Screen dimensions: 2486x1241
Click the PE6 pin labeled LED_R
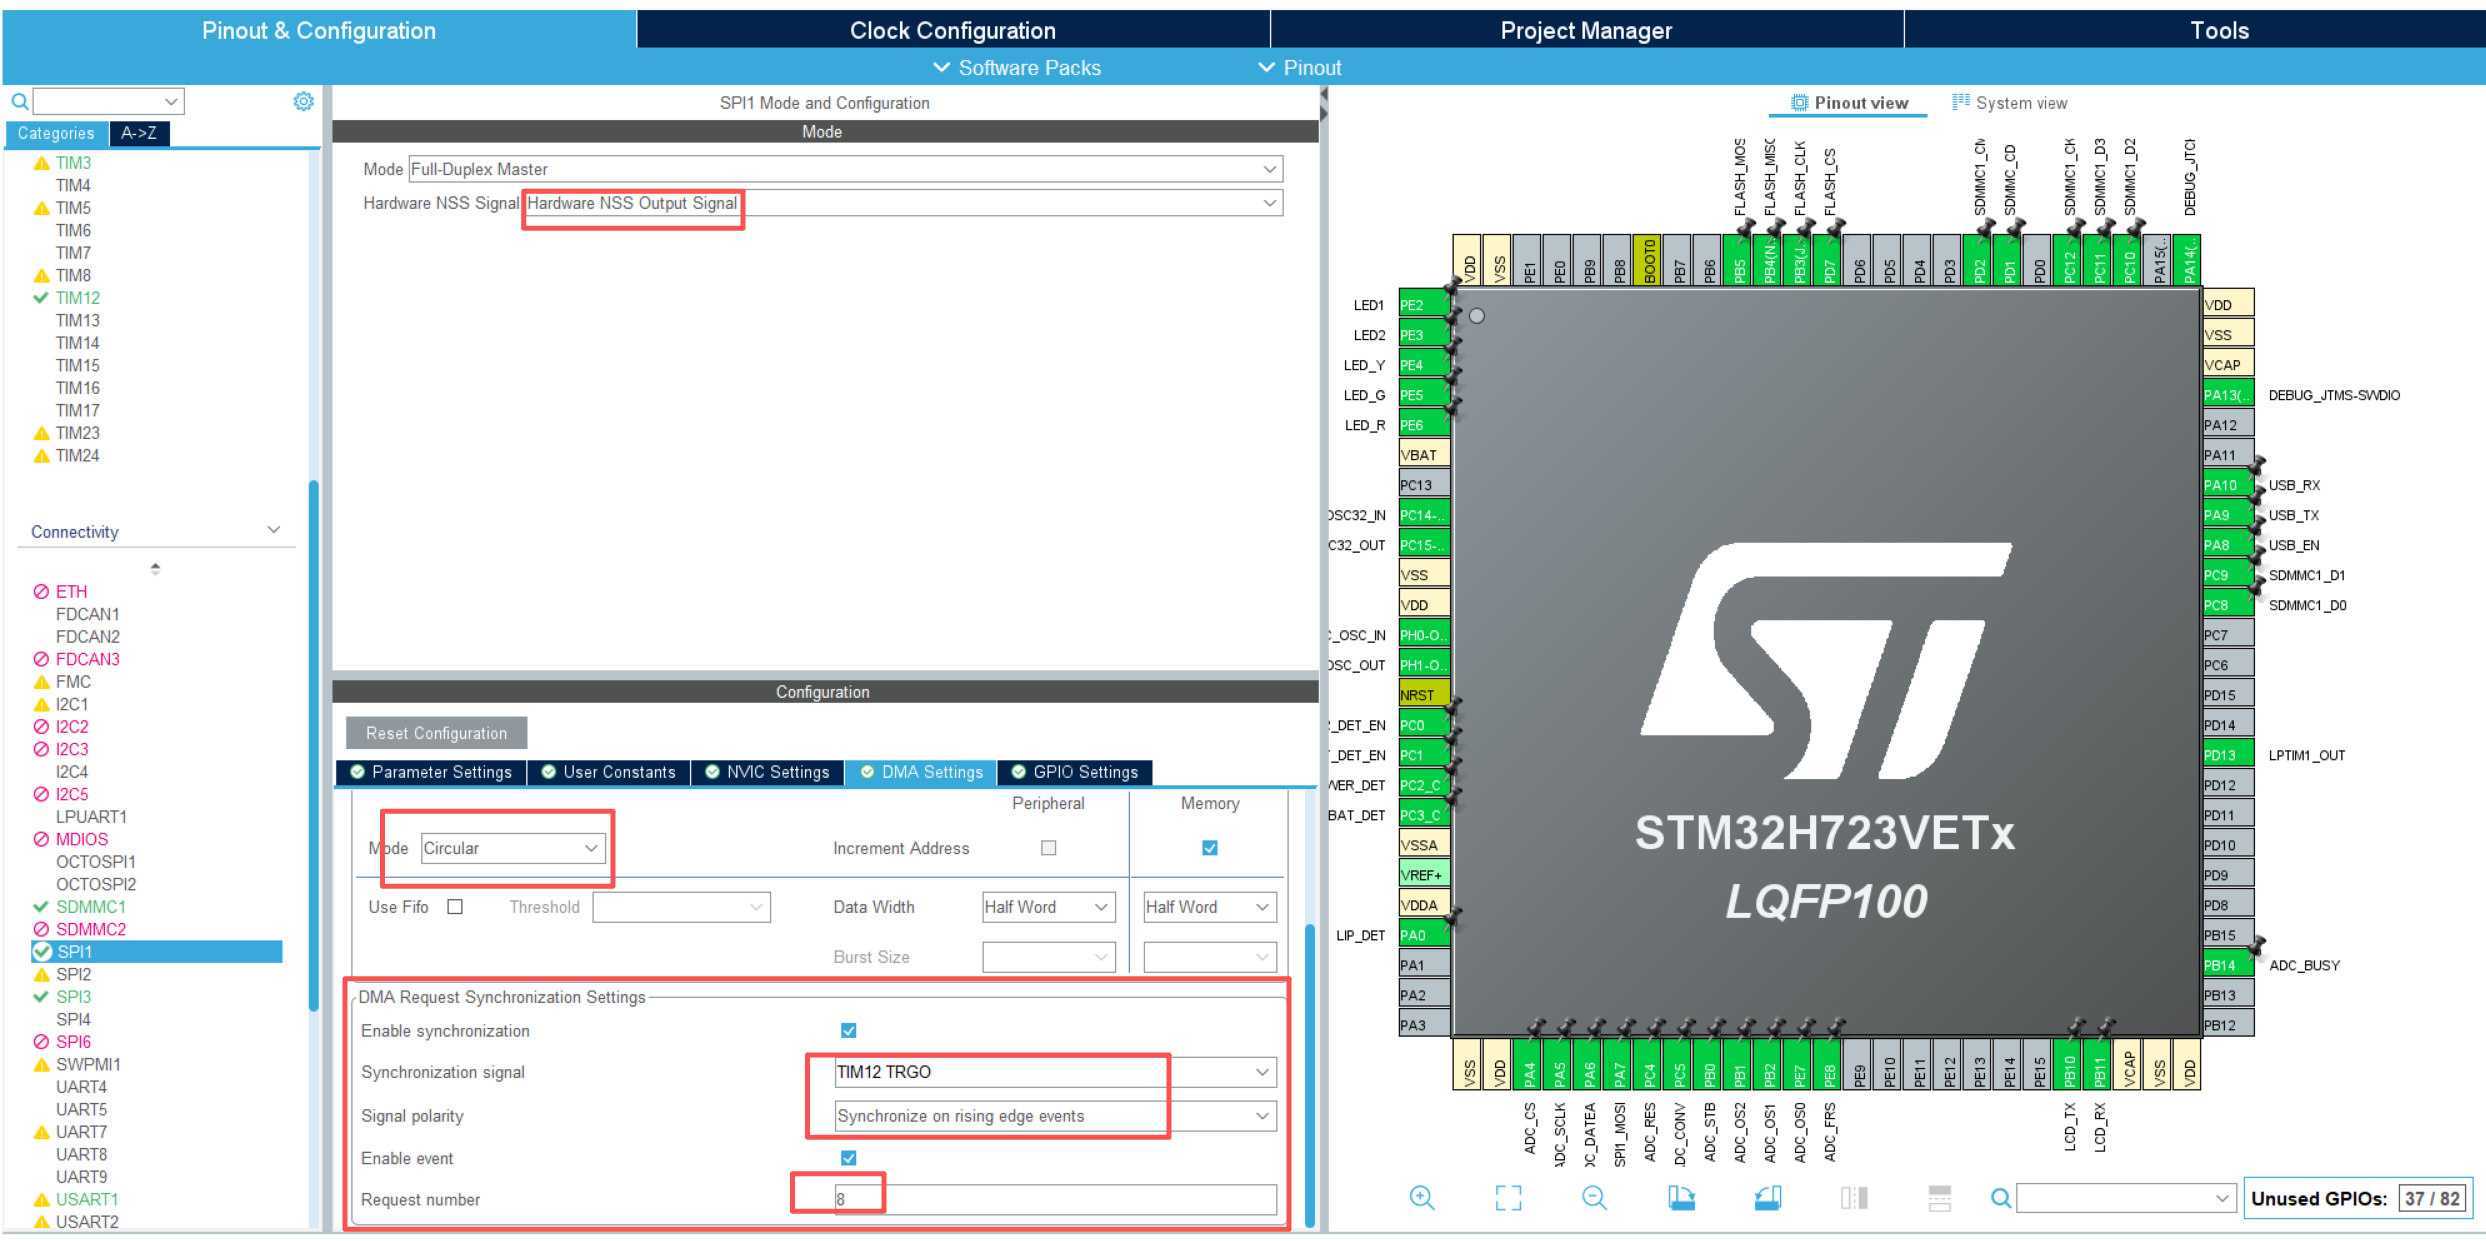click(1424, 425)
